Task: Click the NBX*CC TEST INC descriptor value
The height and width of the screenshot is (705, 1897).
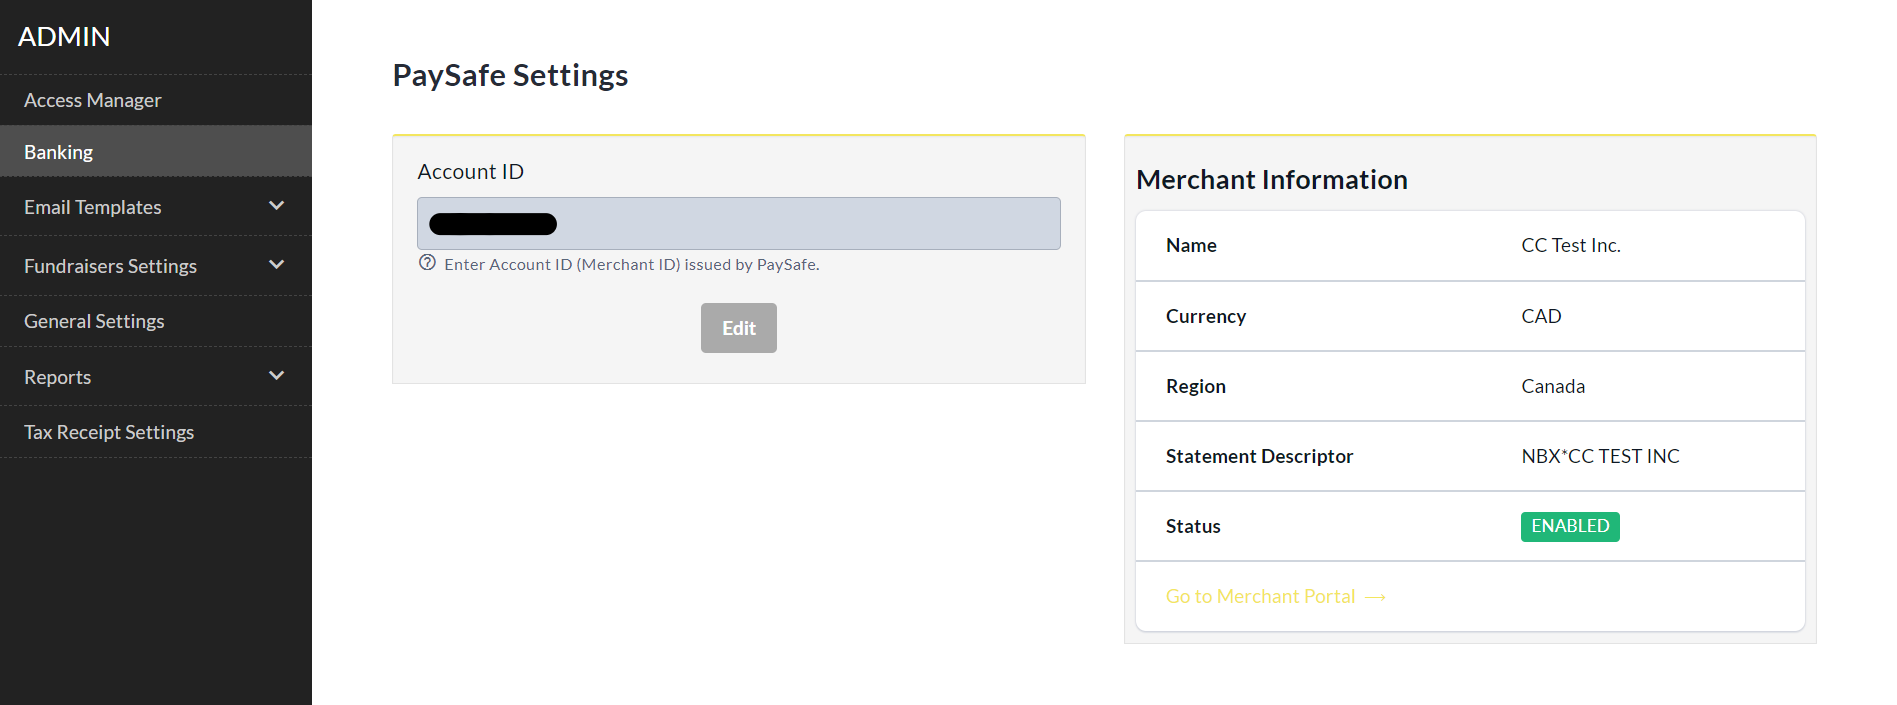Action: click(x=1600, y=456)
